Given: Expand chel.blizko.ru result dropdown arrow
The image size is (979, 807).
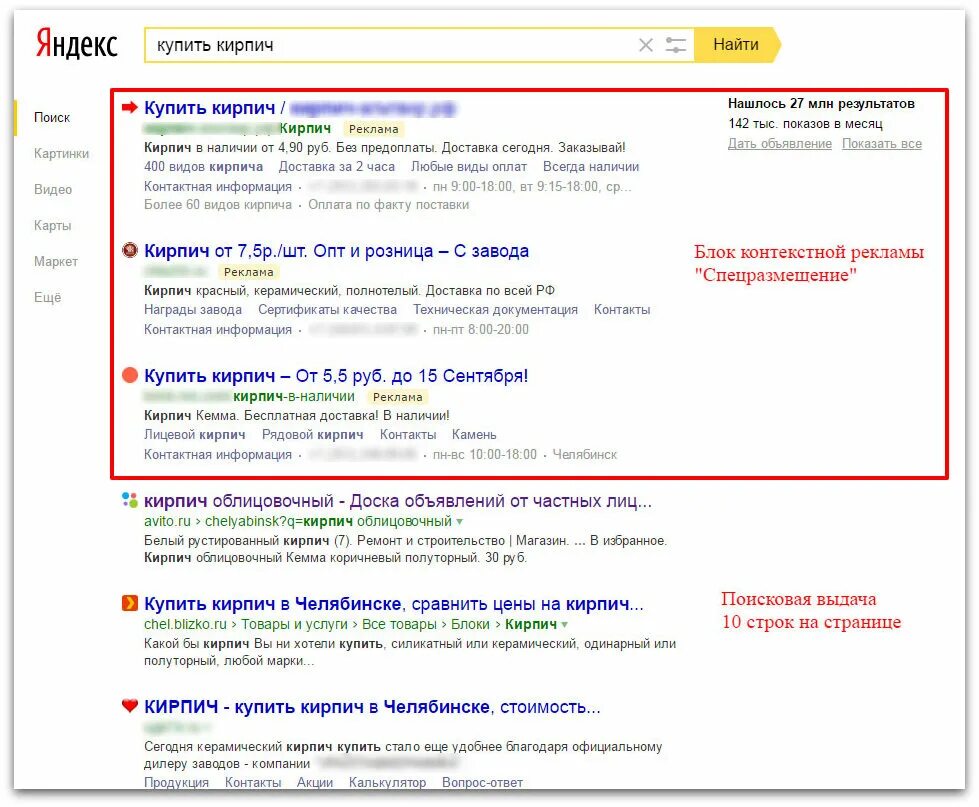Looking at the screenshot, I should coord(564,625).
